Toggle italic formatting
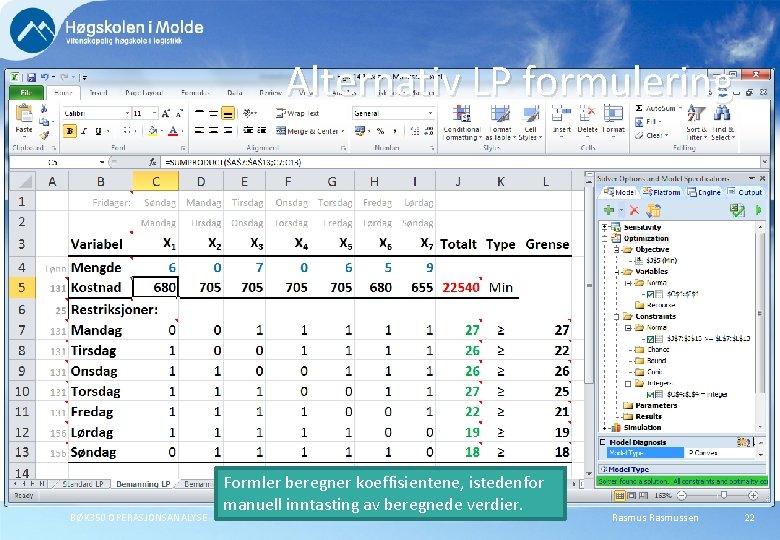Viewport: 780px width, 540px height. 84,131
